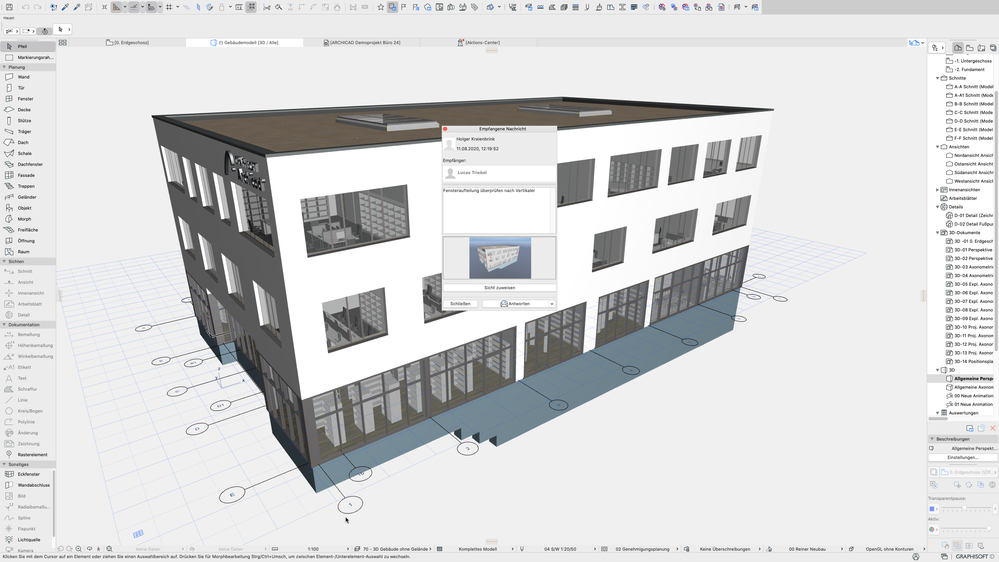999x562 pixels.
Task: Select the Freifläche (mesh) tool
Action: (x=27, y=230)
